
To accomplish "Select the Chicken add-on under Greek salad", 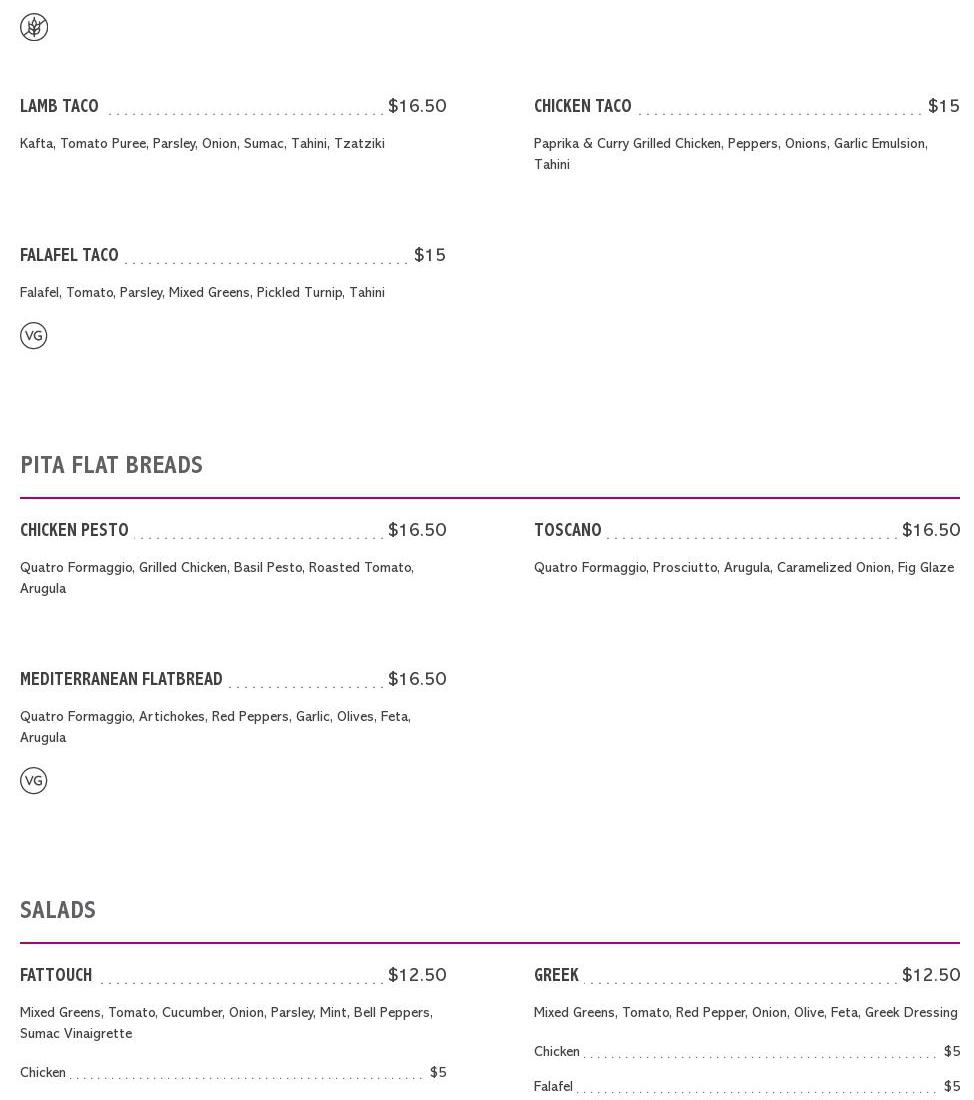I will point(557,1052).
